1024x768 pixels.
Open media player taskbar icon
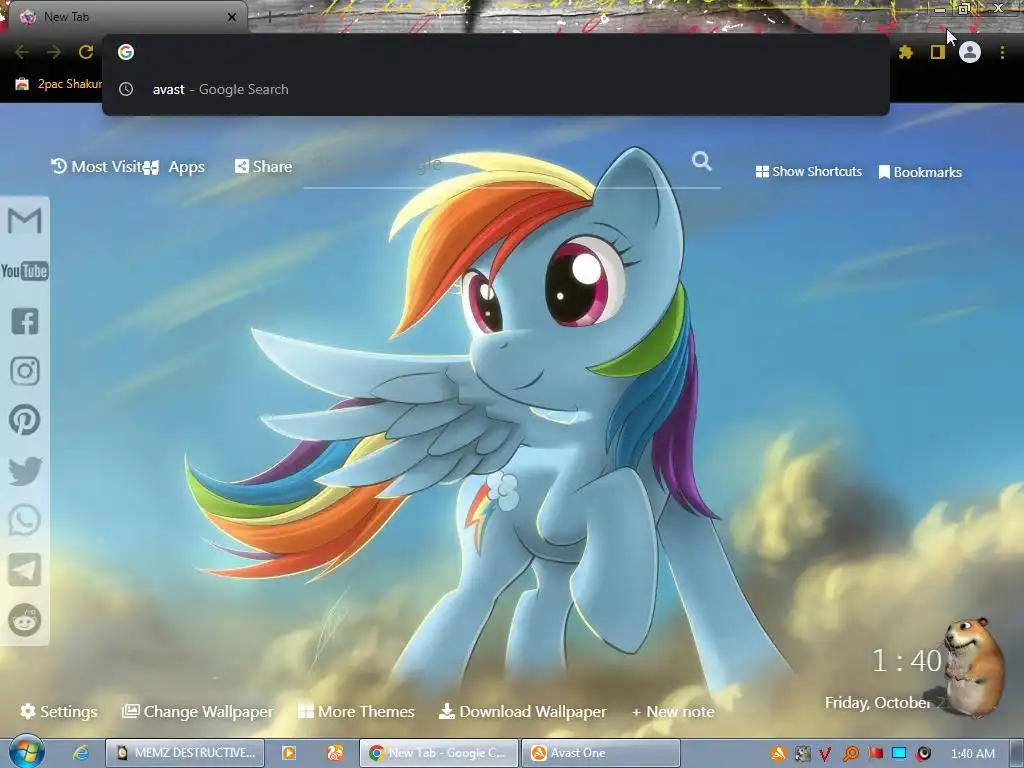coord(288,753)
